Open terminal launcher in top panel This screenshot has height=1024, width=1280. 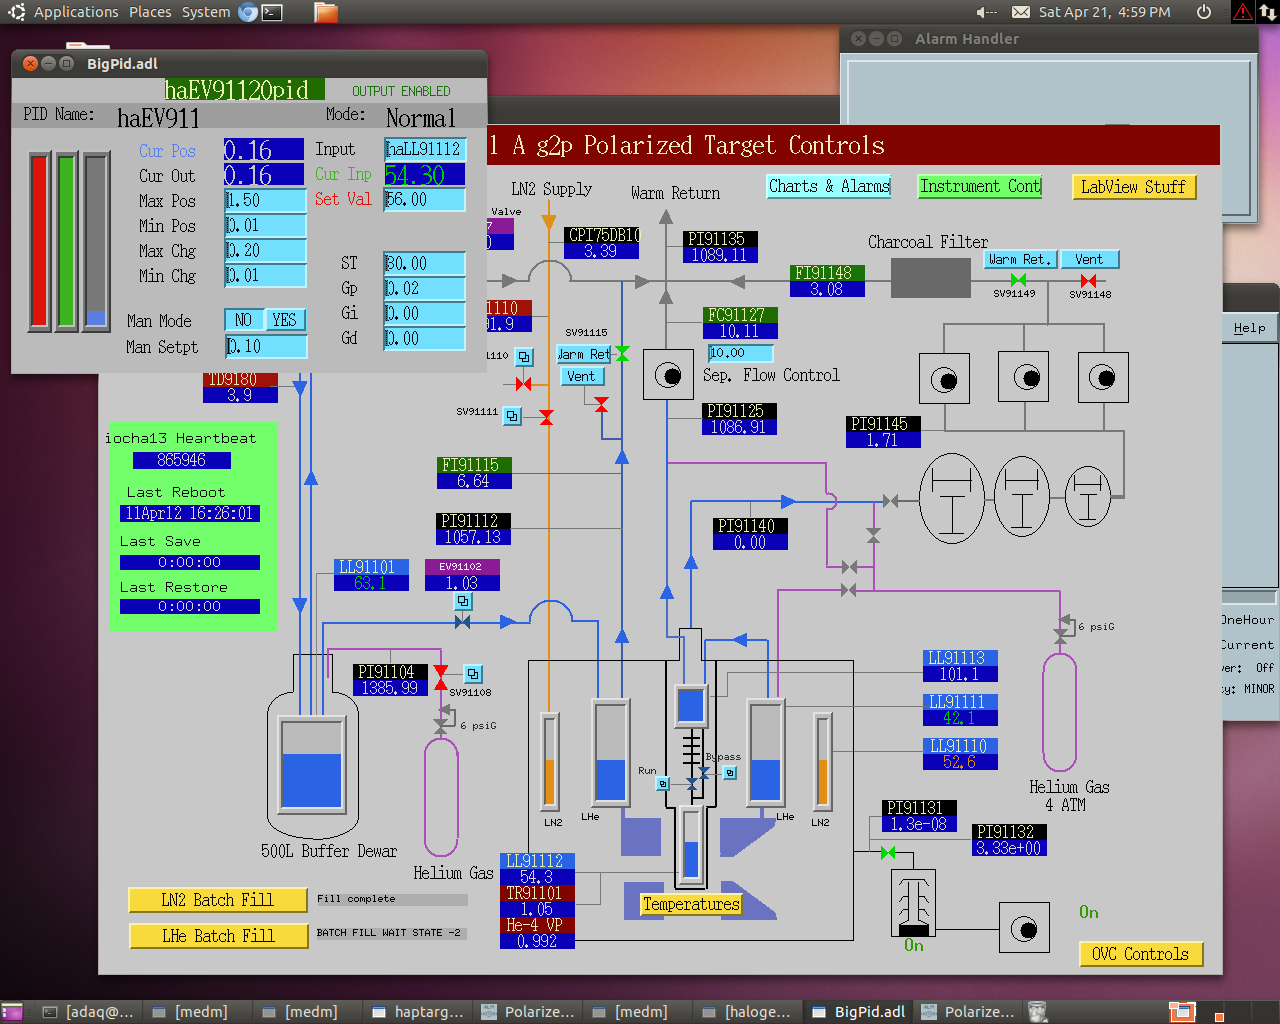(x=272, y=12)
